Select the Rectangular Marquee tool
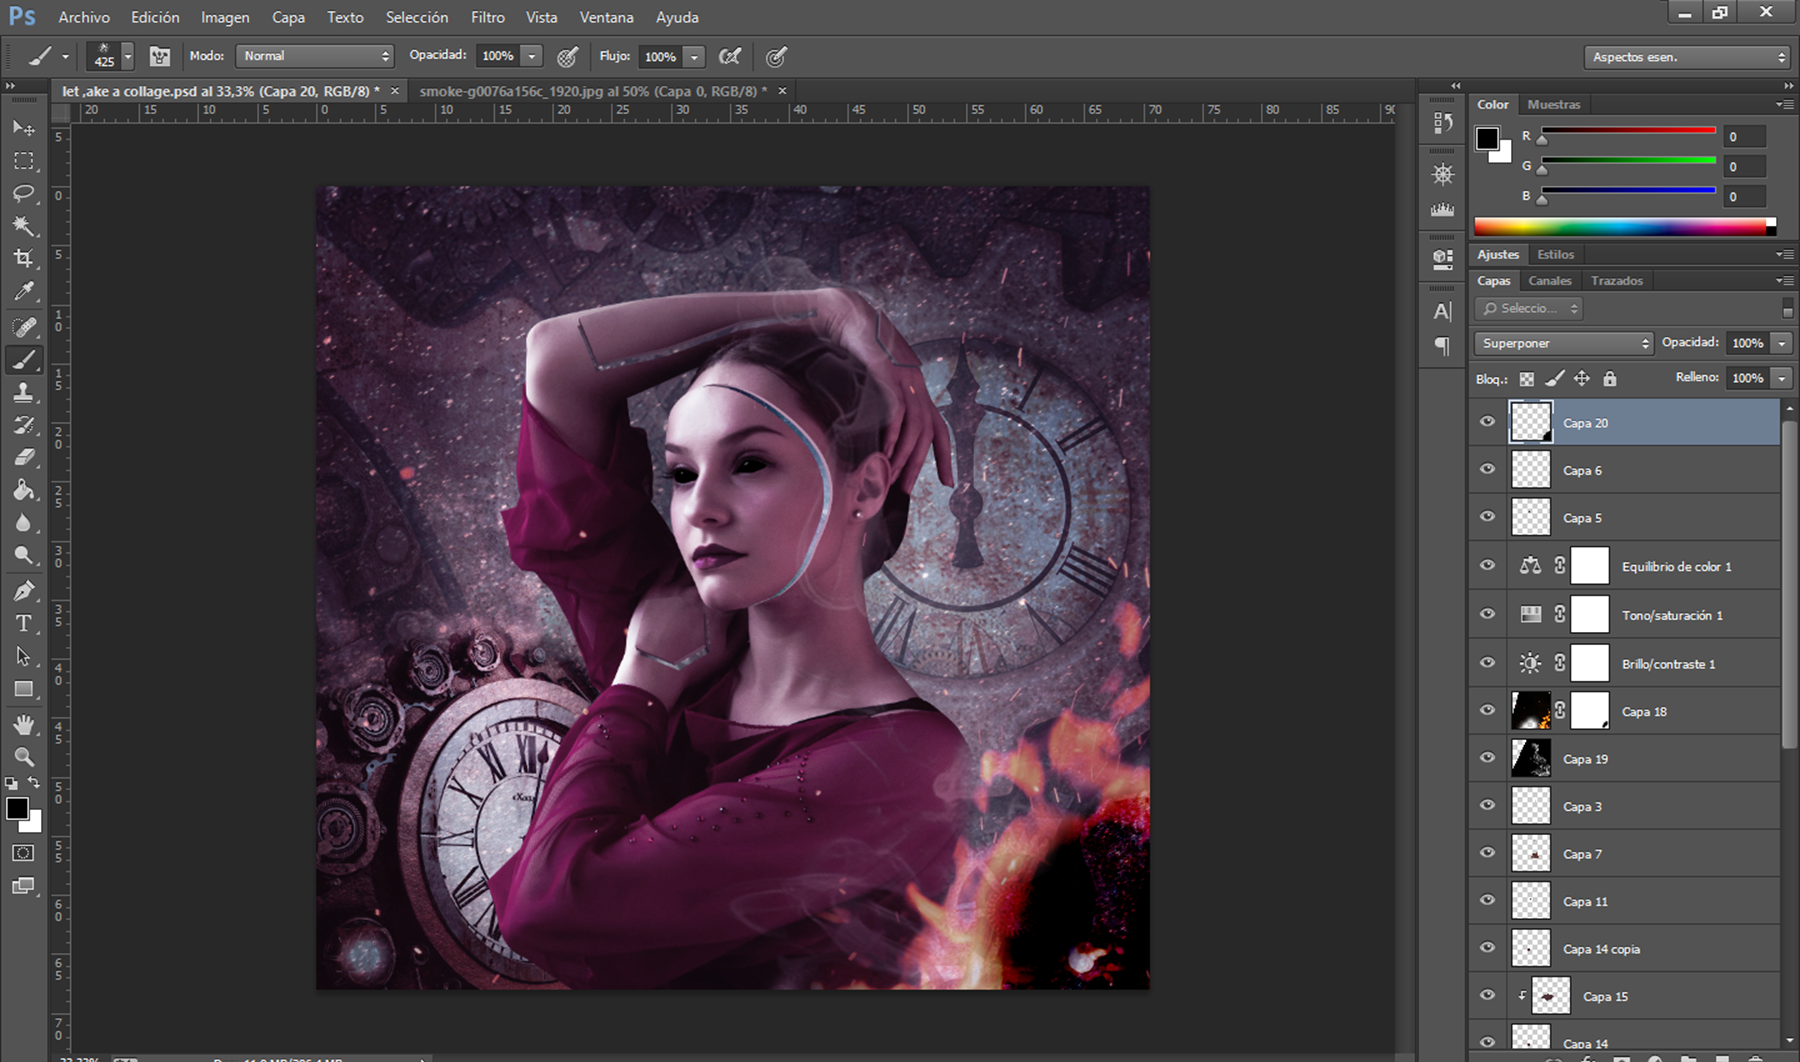The width and height of the screenshot is (1800, 1062). pos(24,161)
